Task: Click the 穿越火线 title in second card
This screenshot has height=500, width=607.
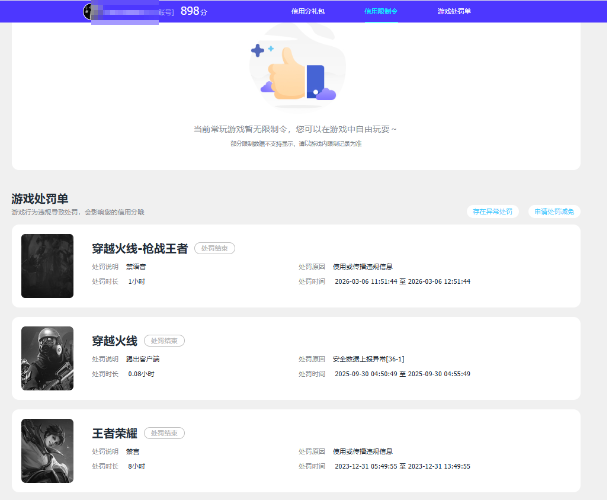Action: coord(115,341)
